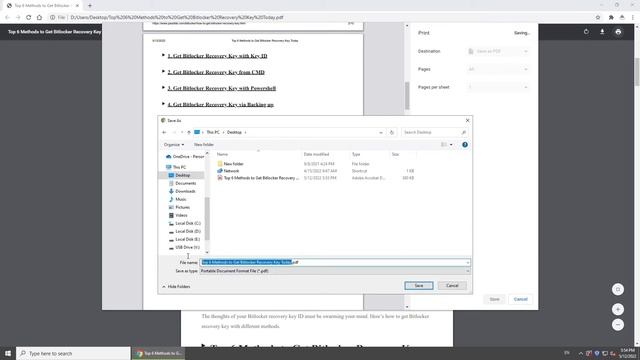The width and height of the screenshot is (640, 360).
Task: Select the Top 6 Methods browser tab
Action: pyautogui.click(x=42, y=6)
